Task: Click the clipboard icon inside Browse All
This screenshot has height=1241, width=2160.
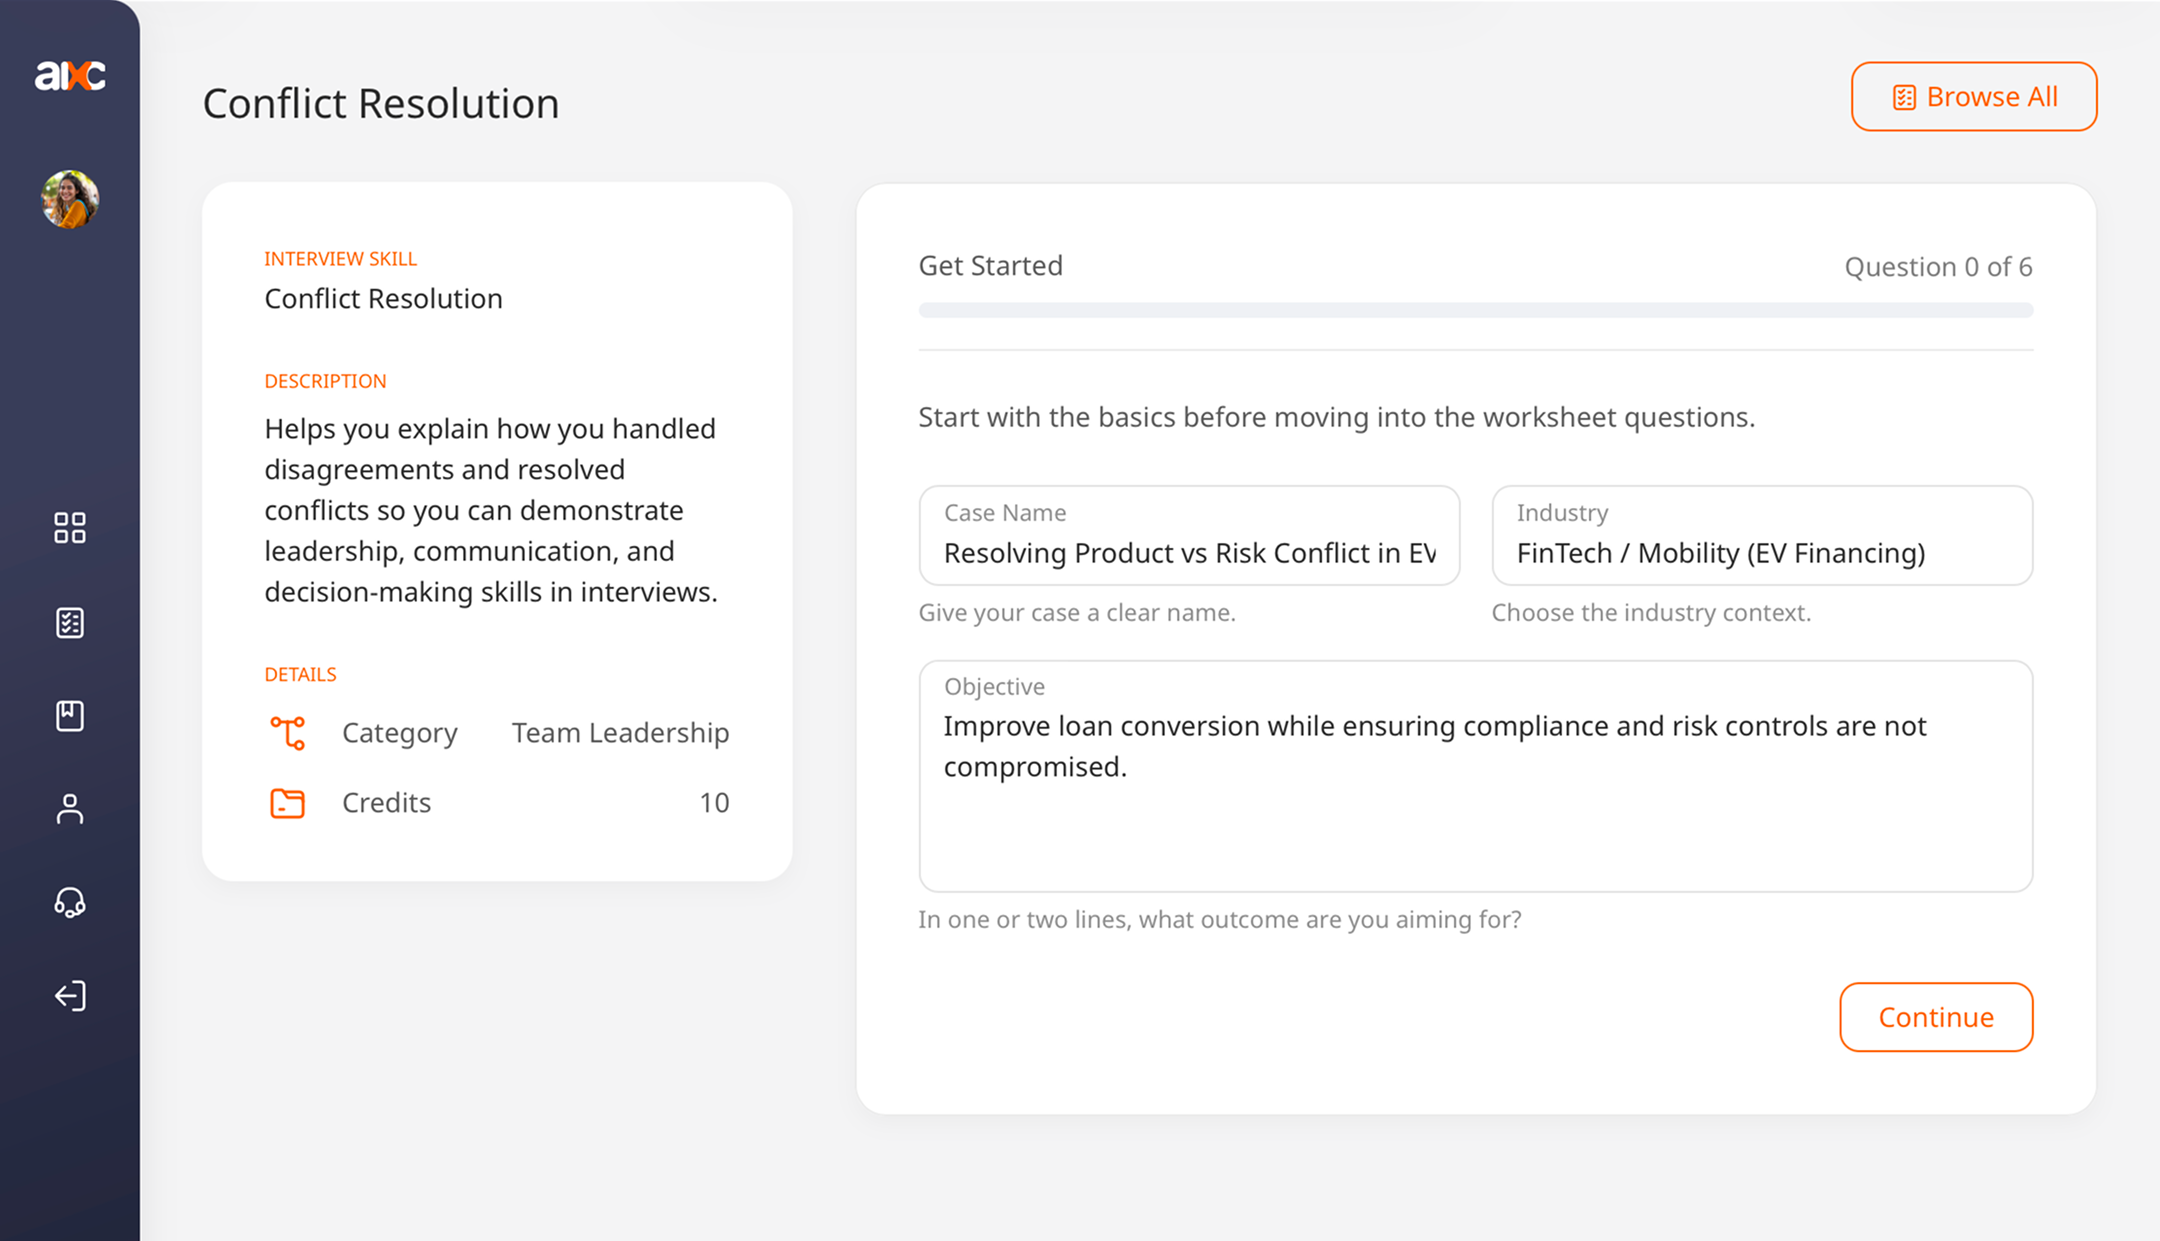Action: 1905,96
